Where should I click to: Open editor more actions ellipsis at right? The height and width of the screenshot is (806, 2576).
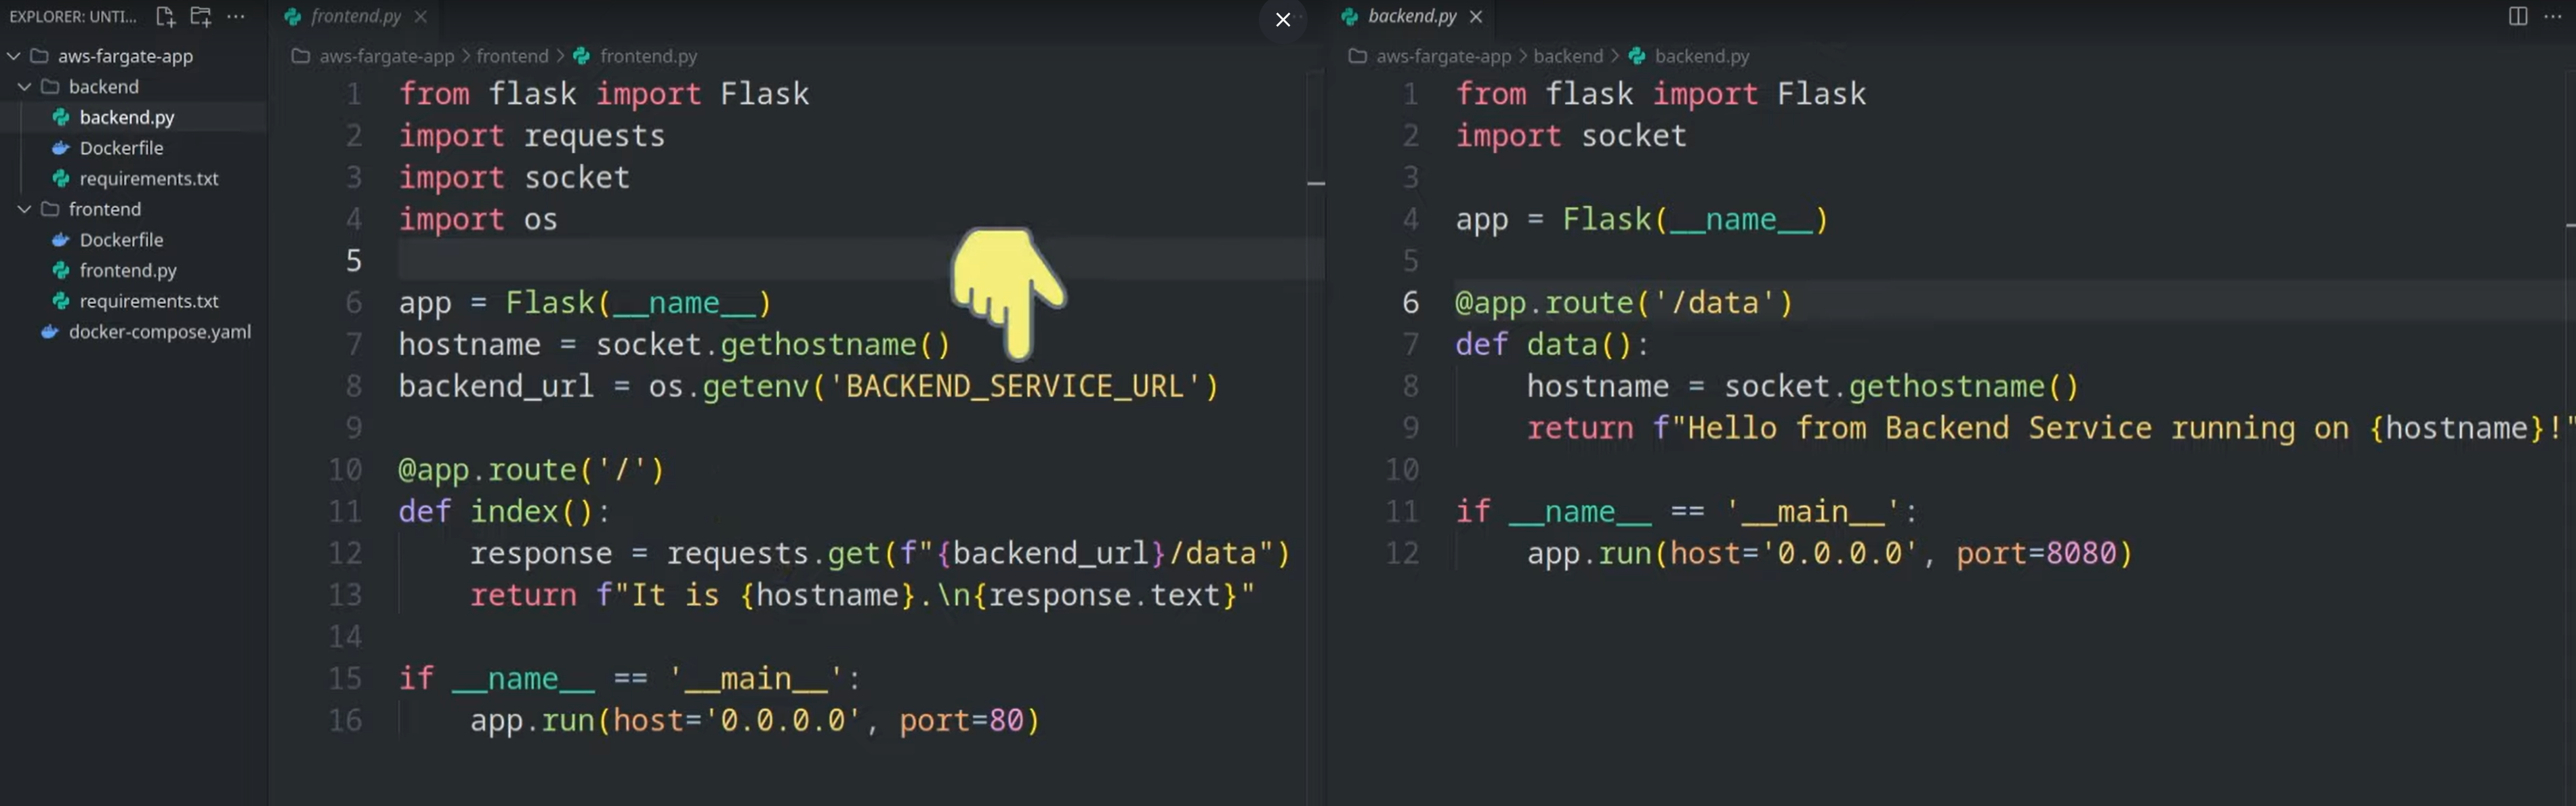pos(2552,16)
